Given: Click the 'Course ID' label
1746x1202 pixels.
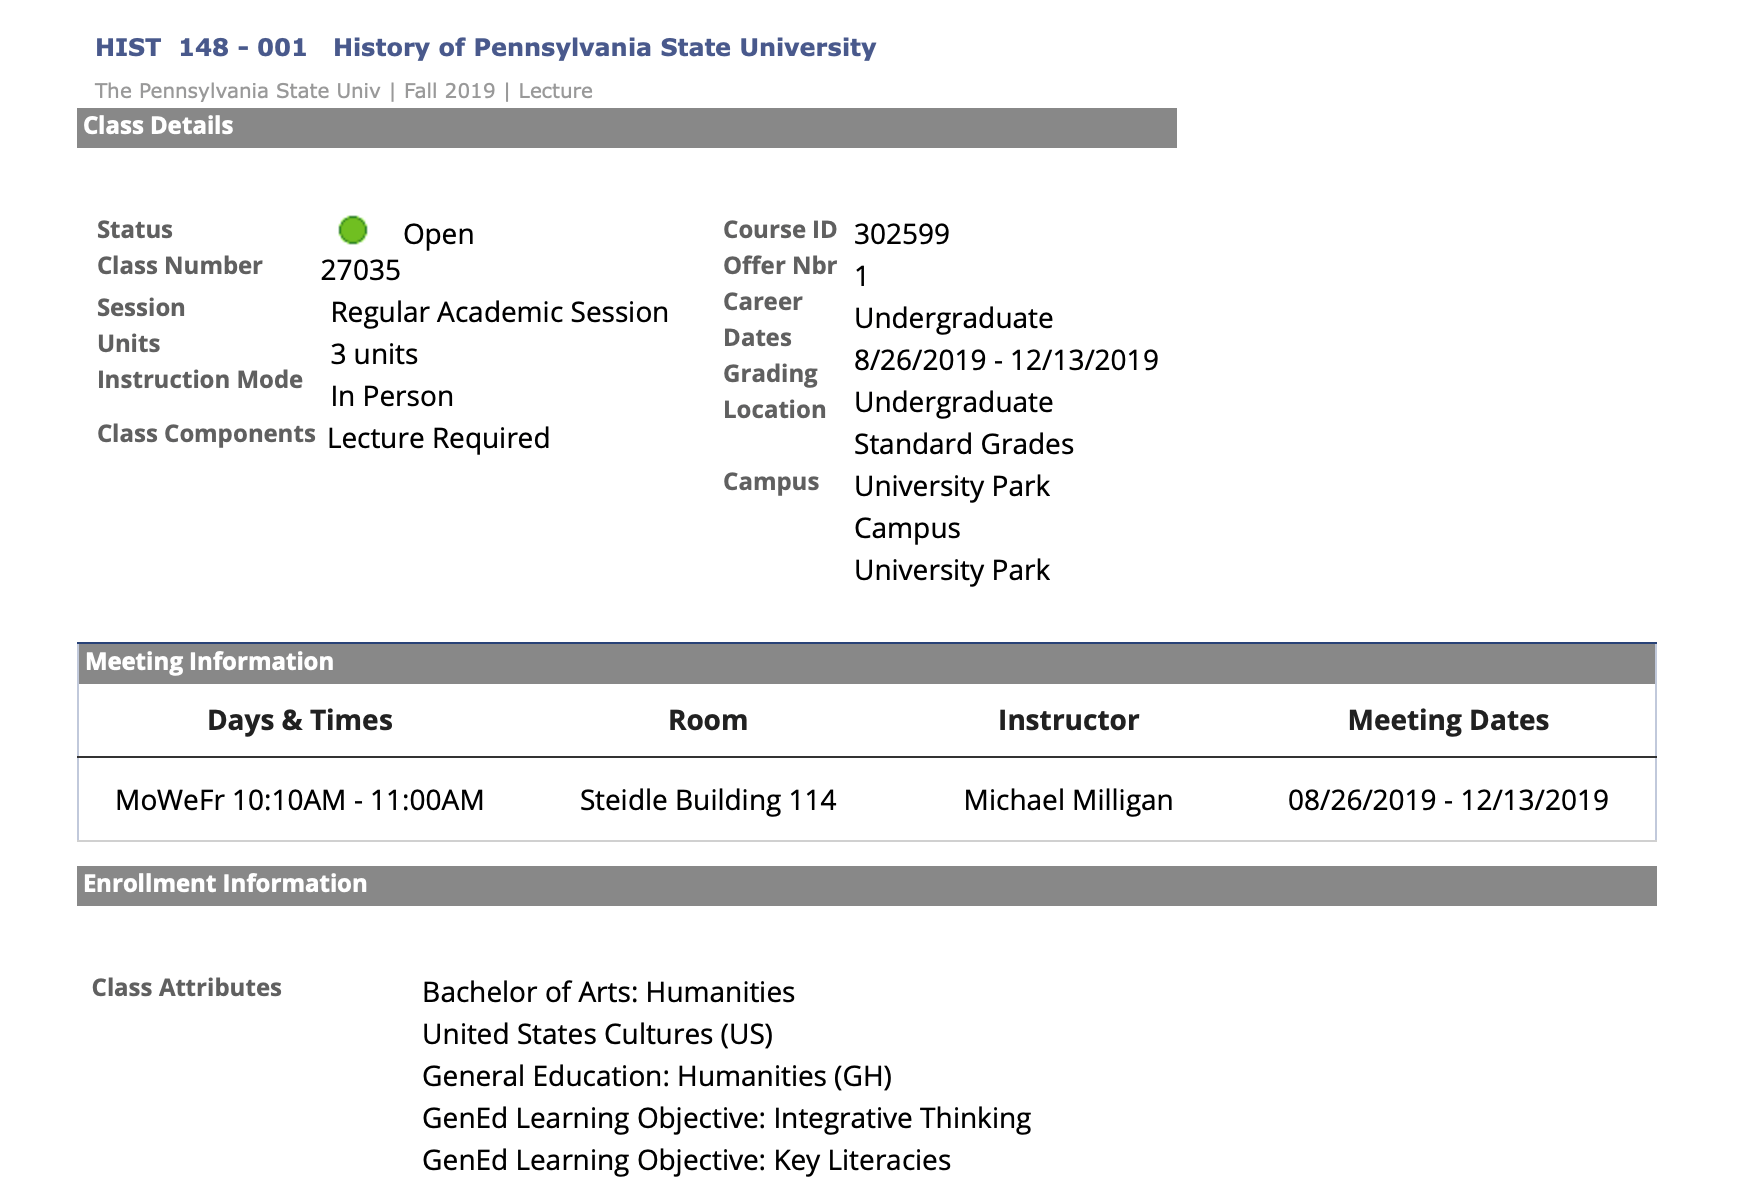Looking at the screenshot, I should [x=780, y=230].
